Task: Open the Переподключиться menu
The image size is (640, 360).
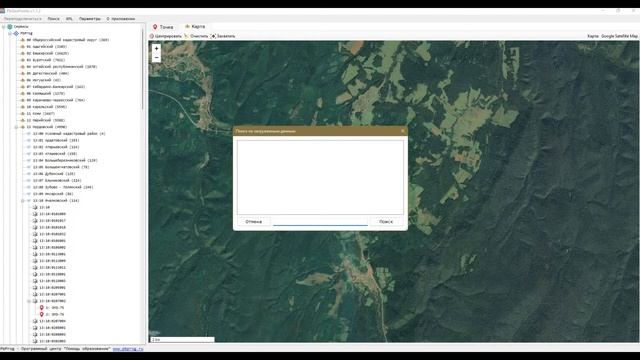Action: [x=22, y=19]
